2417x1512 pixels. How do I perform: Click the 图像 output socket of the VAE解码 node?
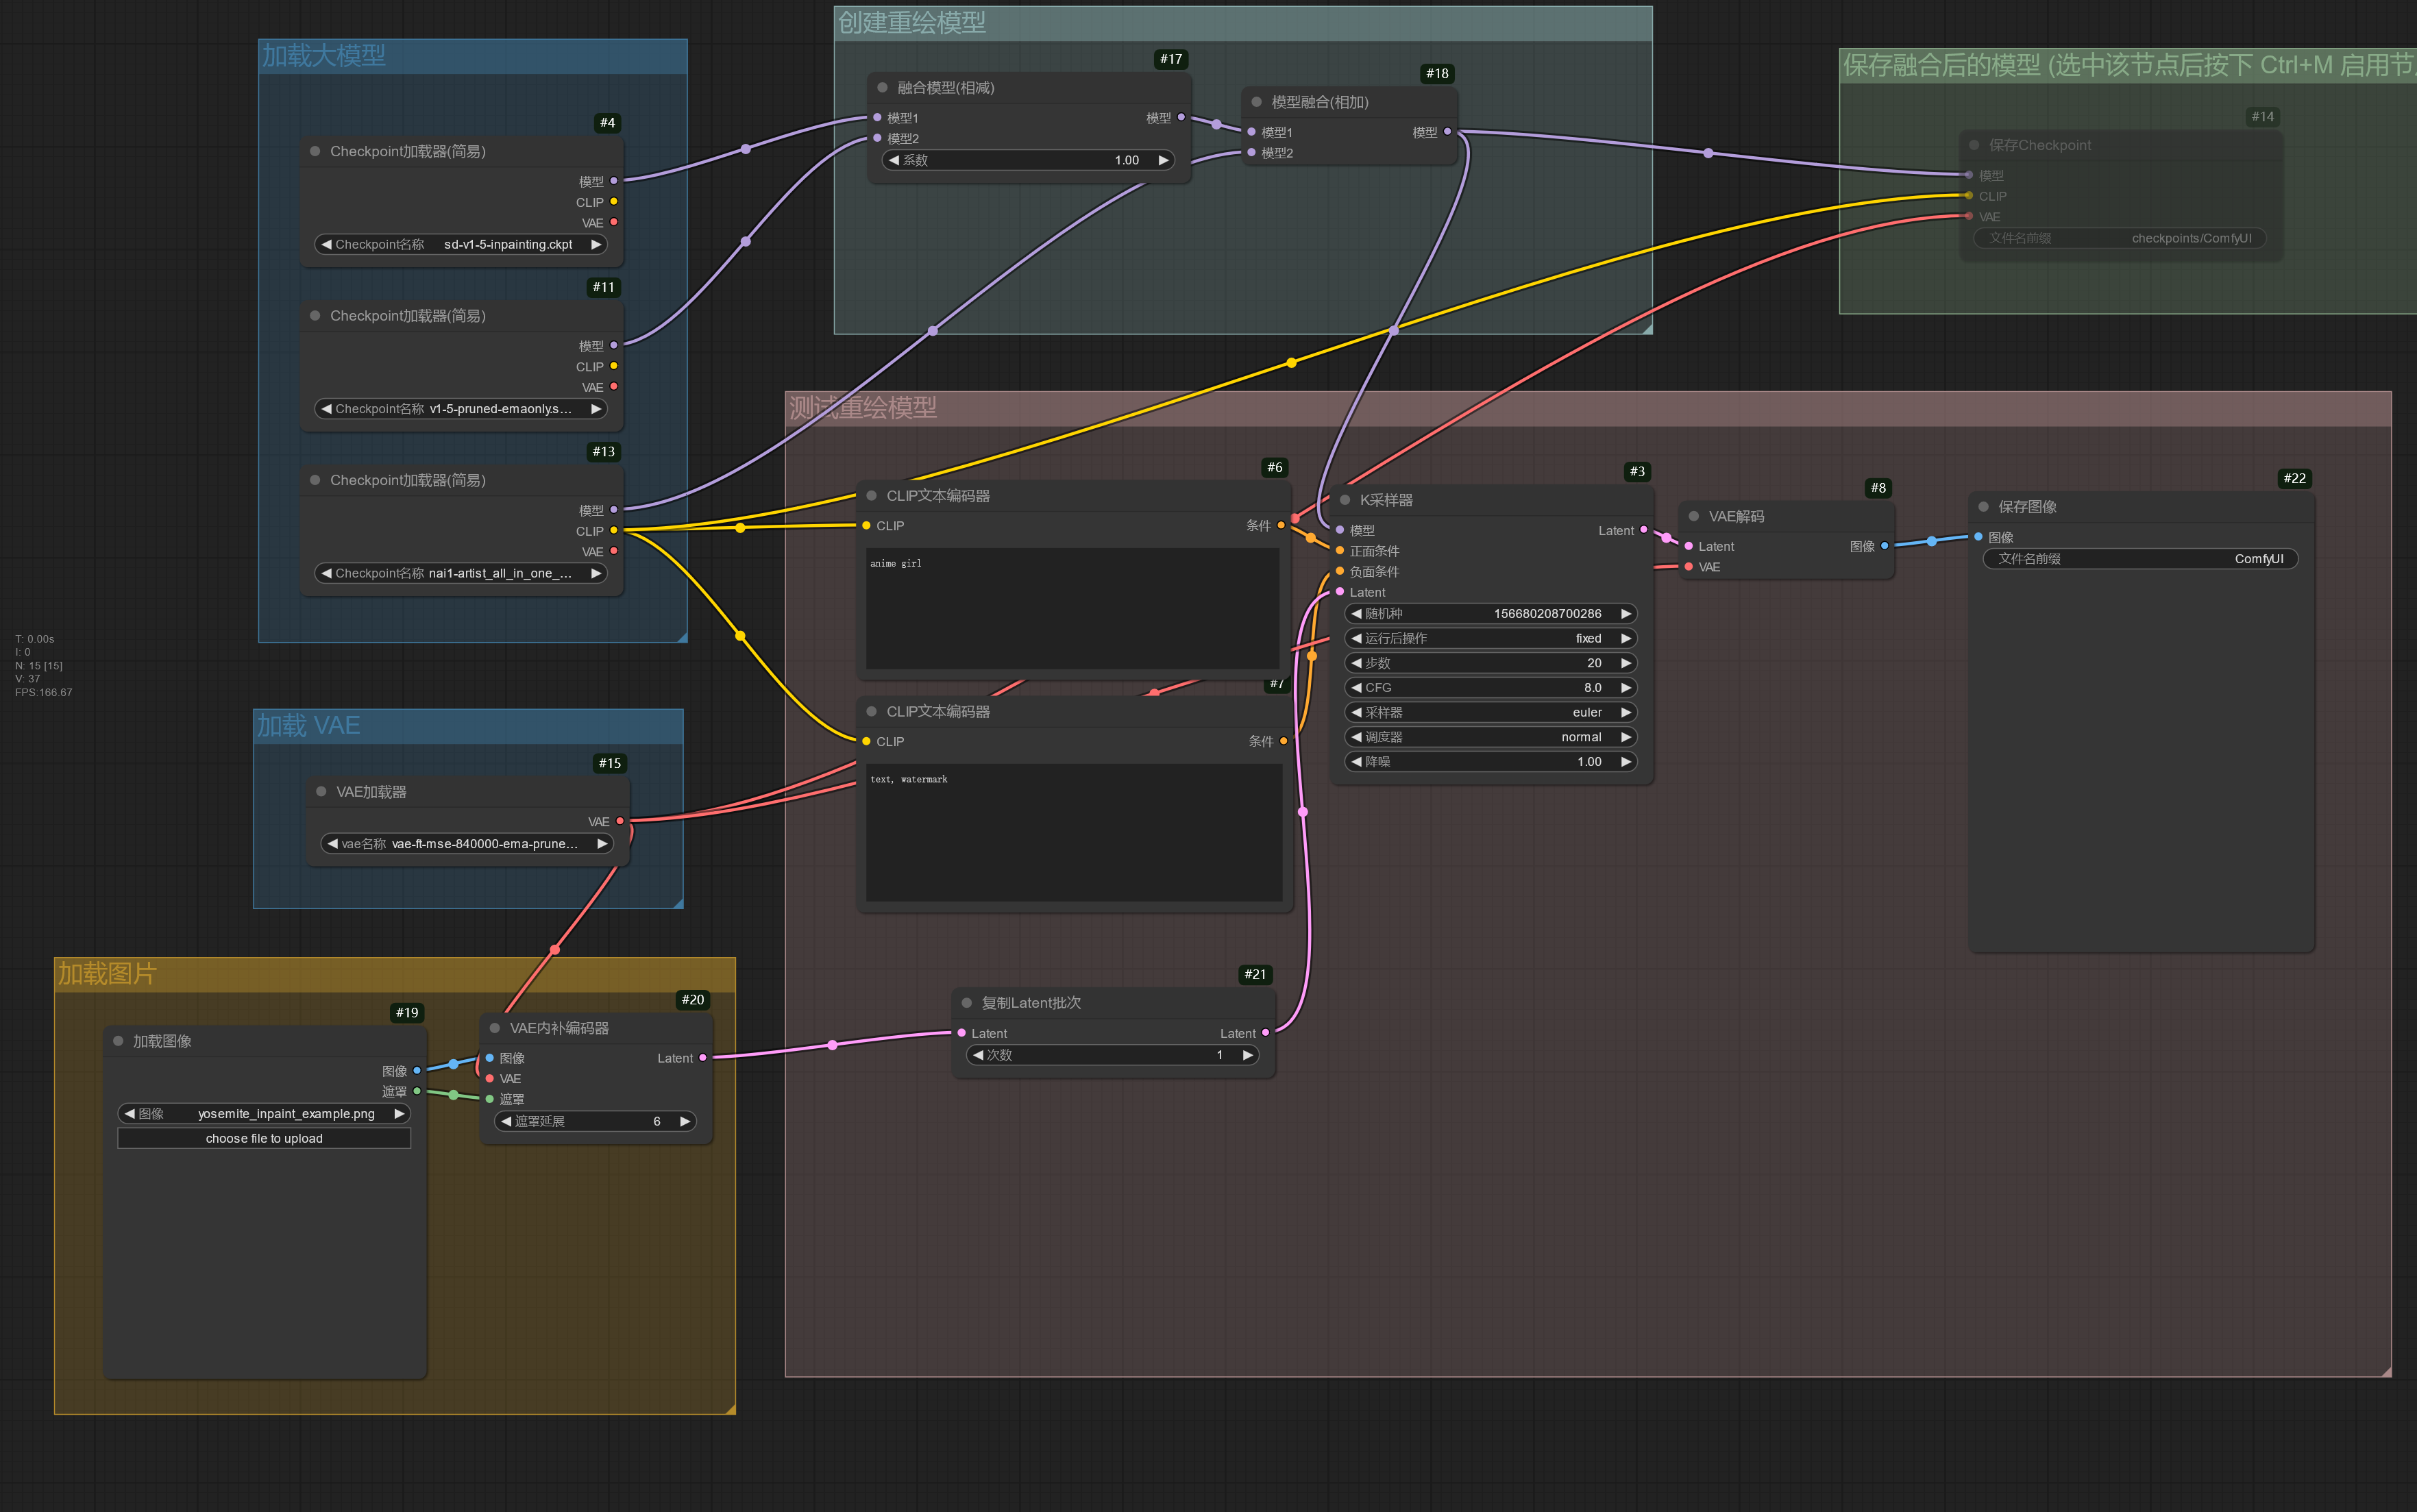[x=1885, y=546]
